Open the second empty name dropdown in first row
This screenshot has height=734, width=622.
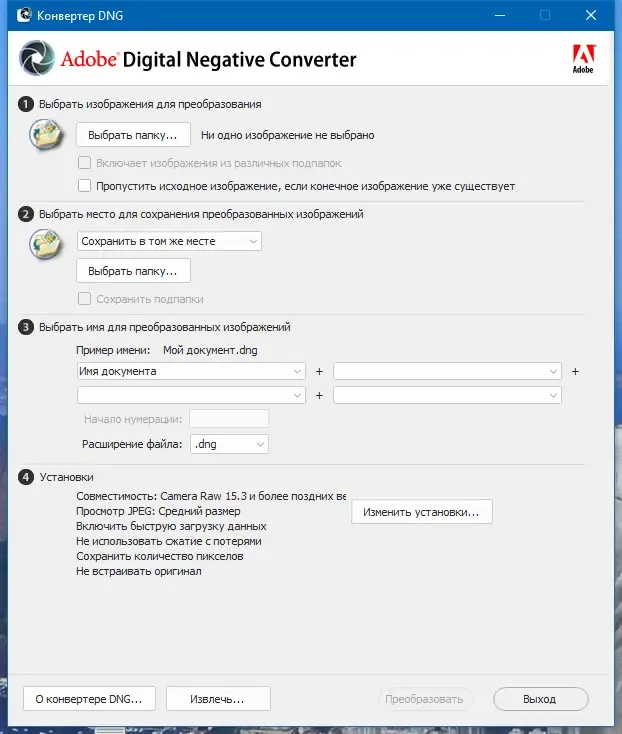tap(447, 371)
